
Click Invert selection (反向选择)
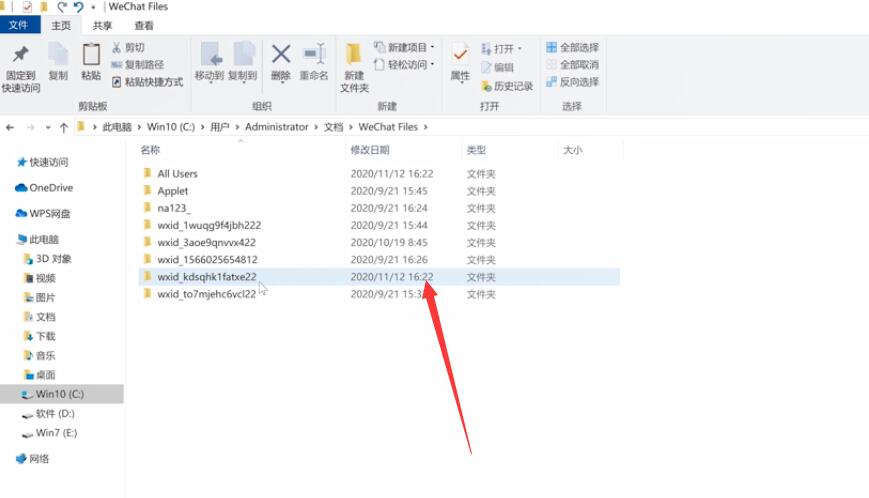coord(572,82)
